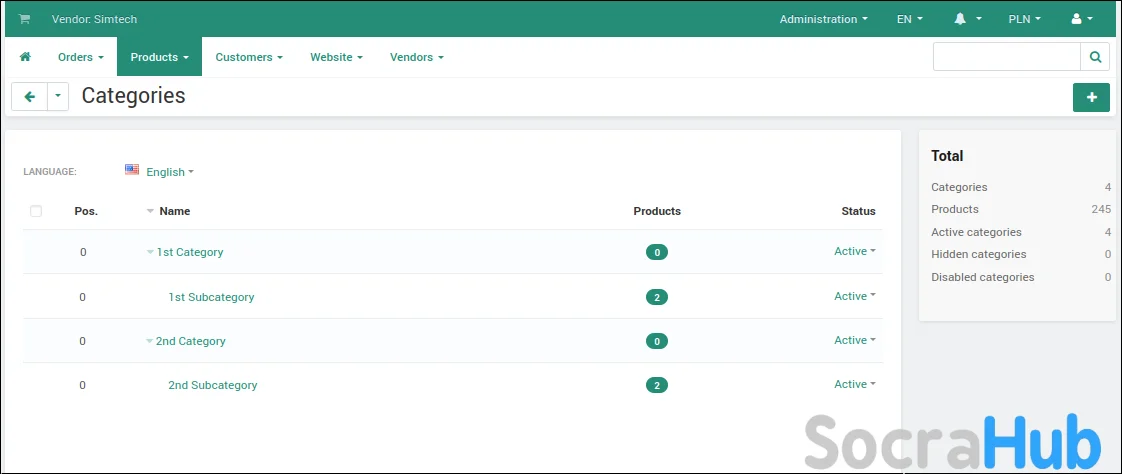1122x474 pixels.
Task: Toggle the select all categories checkbox
Action: pyautogui.click(x=36, y=211)
